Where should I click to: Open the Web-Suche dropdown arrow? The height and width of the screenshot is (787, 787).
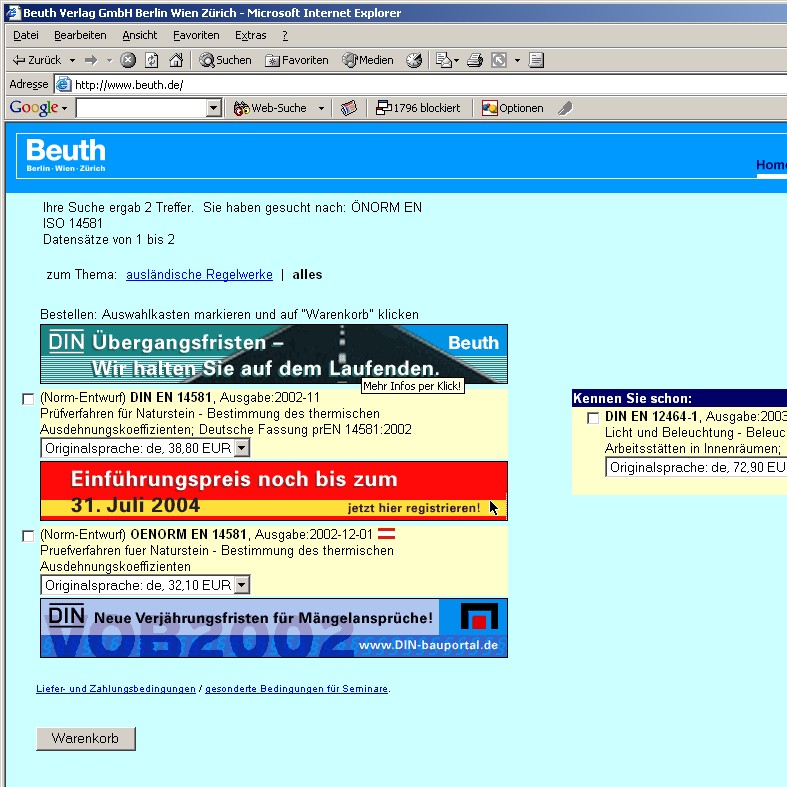tap(321, 108)
